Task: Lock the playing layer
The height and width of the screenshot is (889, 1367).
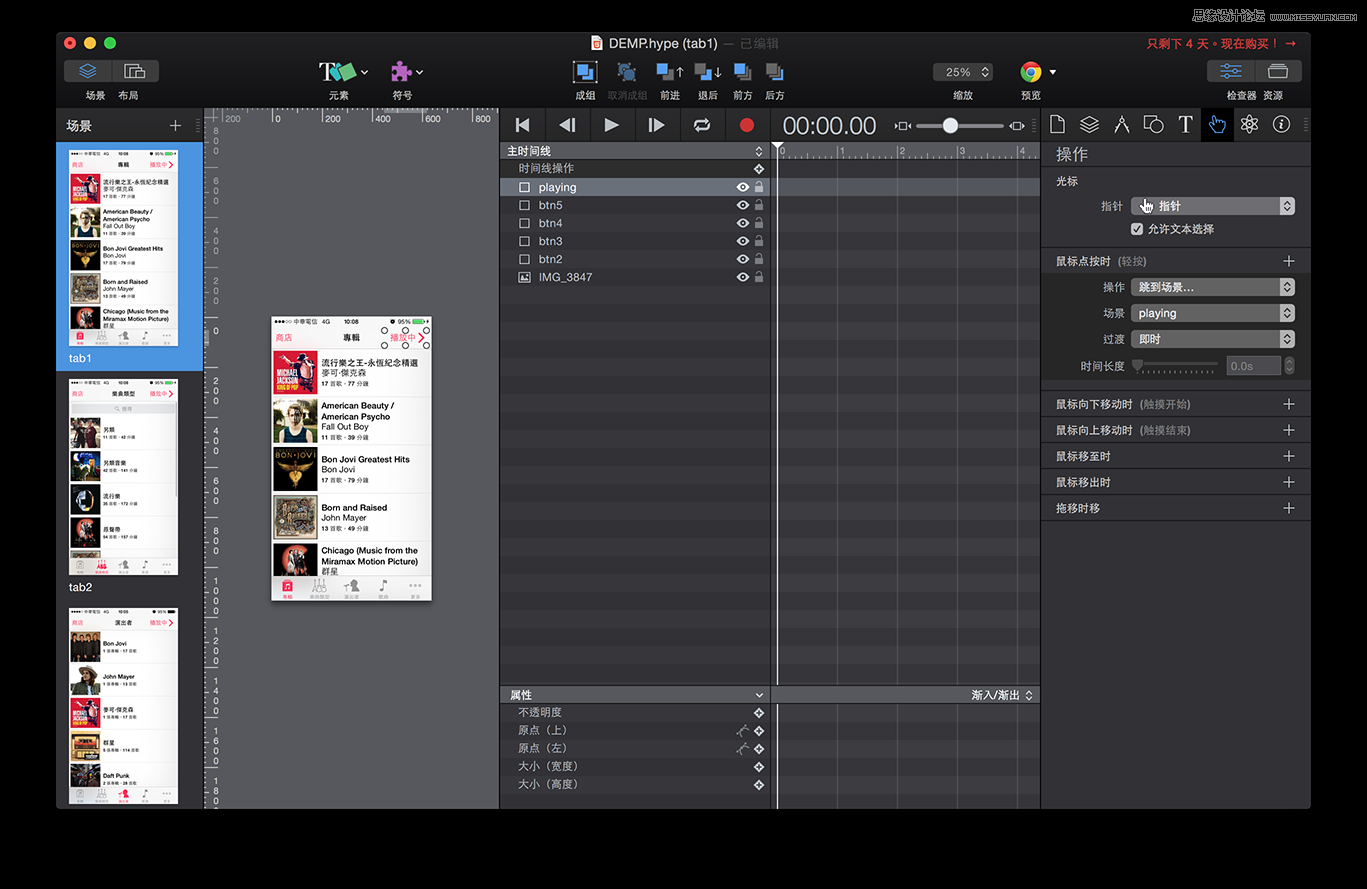Action: point(759,187)
